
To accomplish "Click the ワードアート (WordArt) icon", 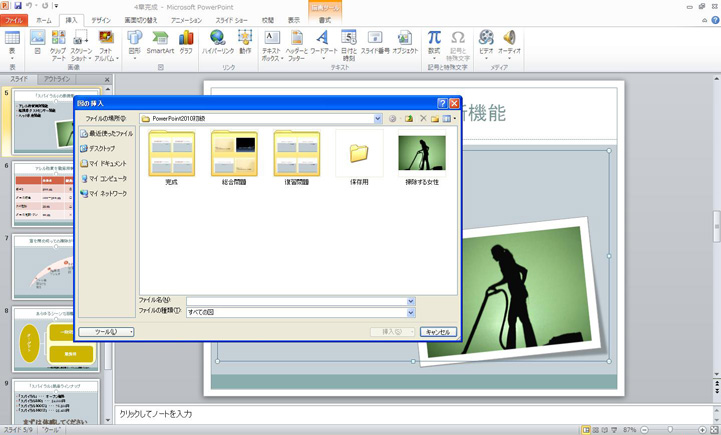I will click(x=323, y=41).
